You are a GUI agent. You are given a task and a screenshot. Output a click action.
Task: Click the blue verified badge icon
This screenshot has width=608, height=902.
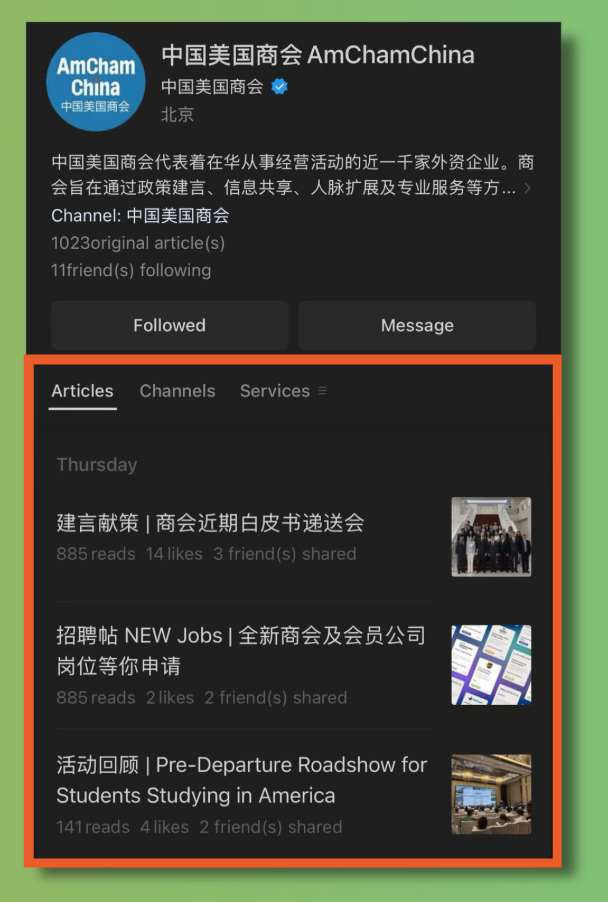(280, 87)
